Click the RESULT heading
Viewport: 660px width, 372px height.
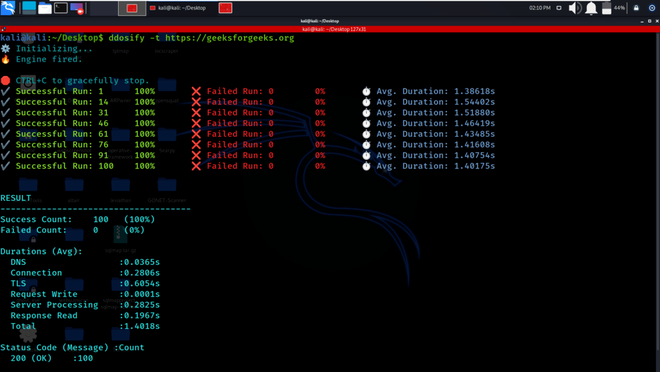click(x=16, y=198)
